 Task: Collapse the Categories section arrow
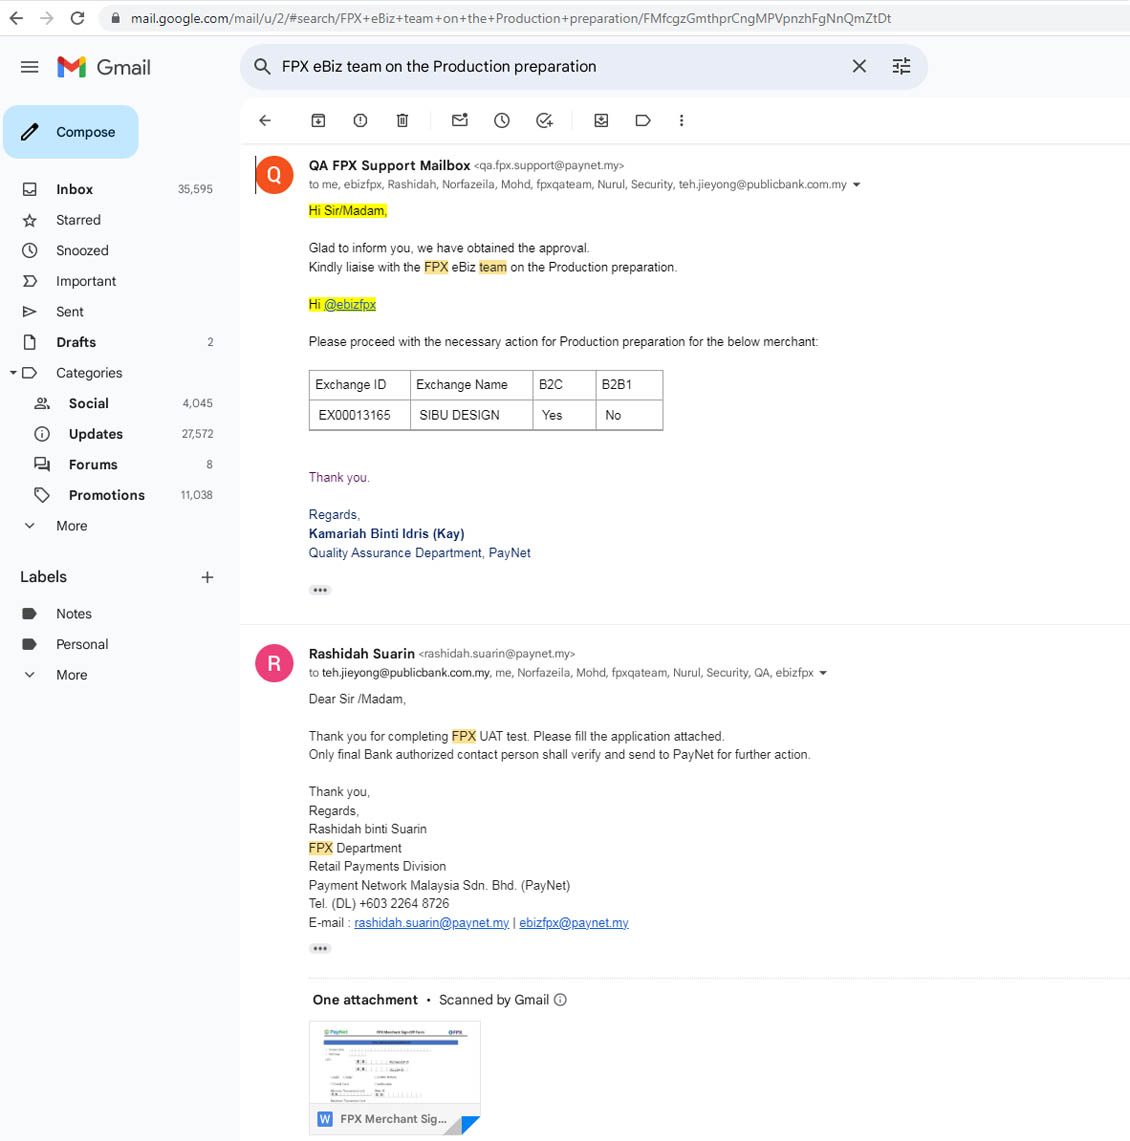point(13,373)
